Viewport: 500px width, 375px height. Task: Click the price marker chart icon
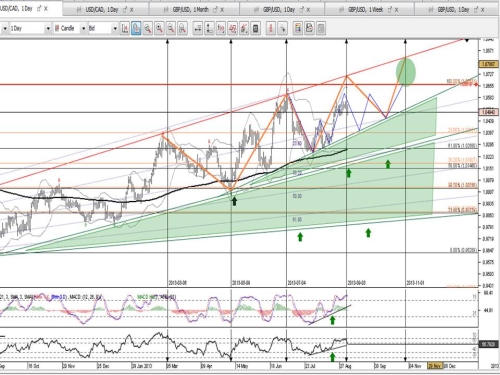[x=125, y=29]
